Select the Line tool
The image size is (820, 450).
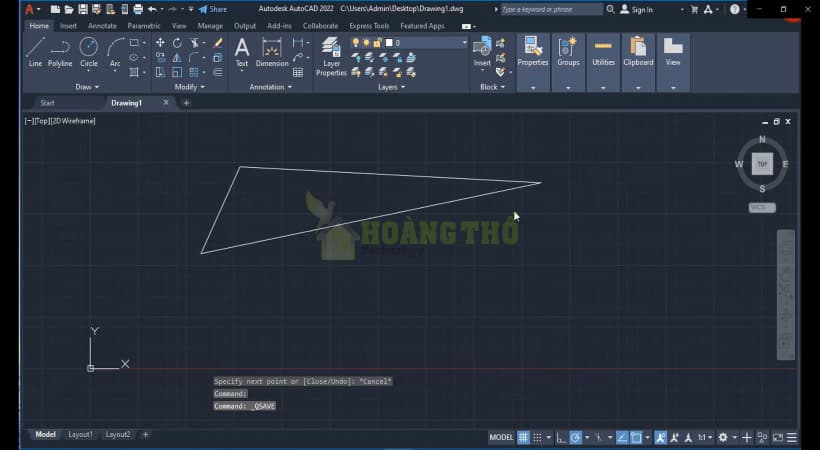point(35,52)
